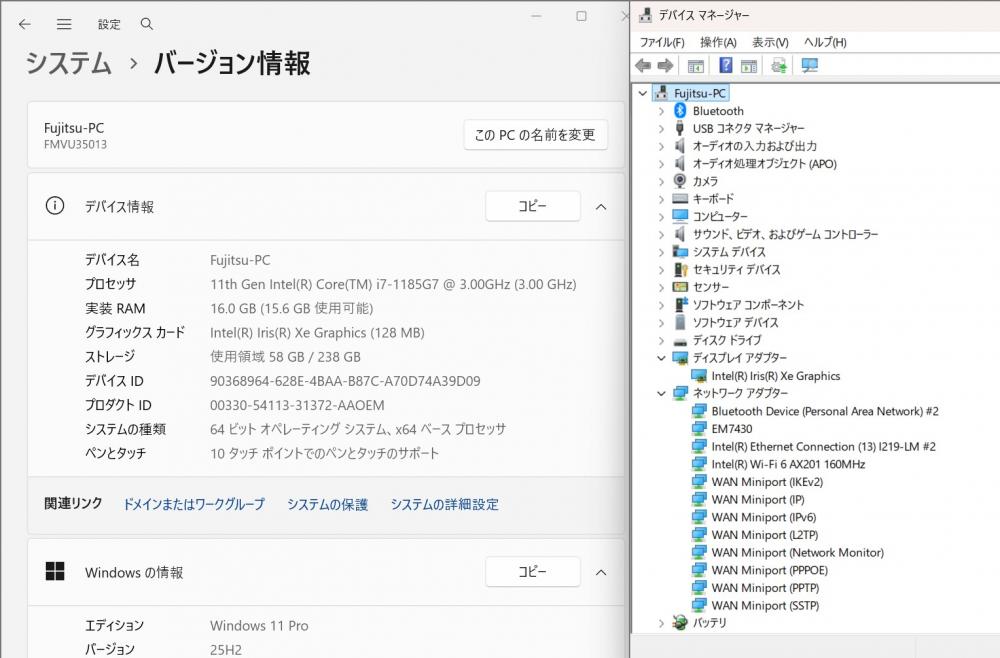Open the Settings hamburger menu
This screenshot has width=1000, height=658.
64,24
